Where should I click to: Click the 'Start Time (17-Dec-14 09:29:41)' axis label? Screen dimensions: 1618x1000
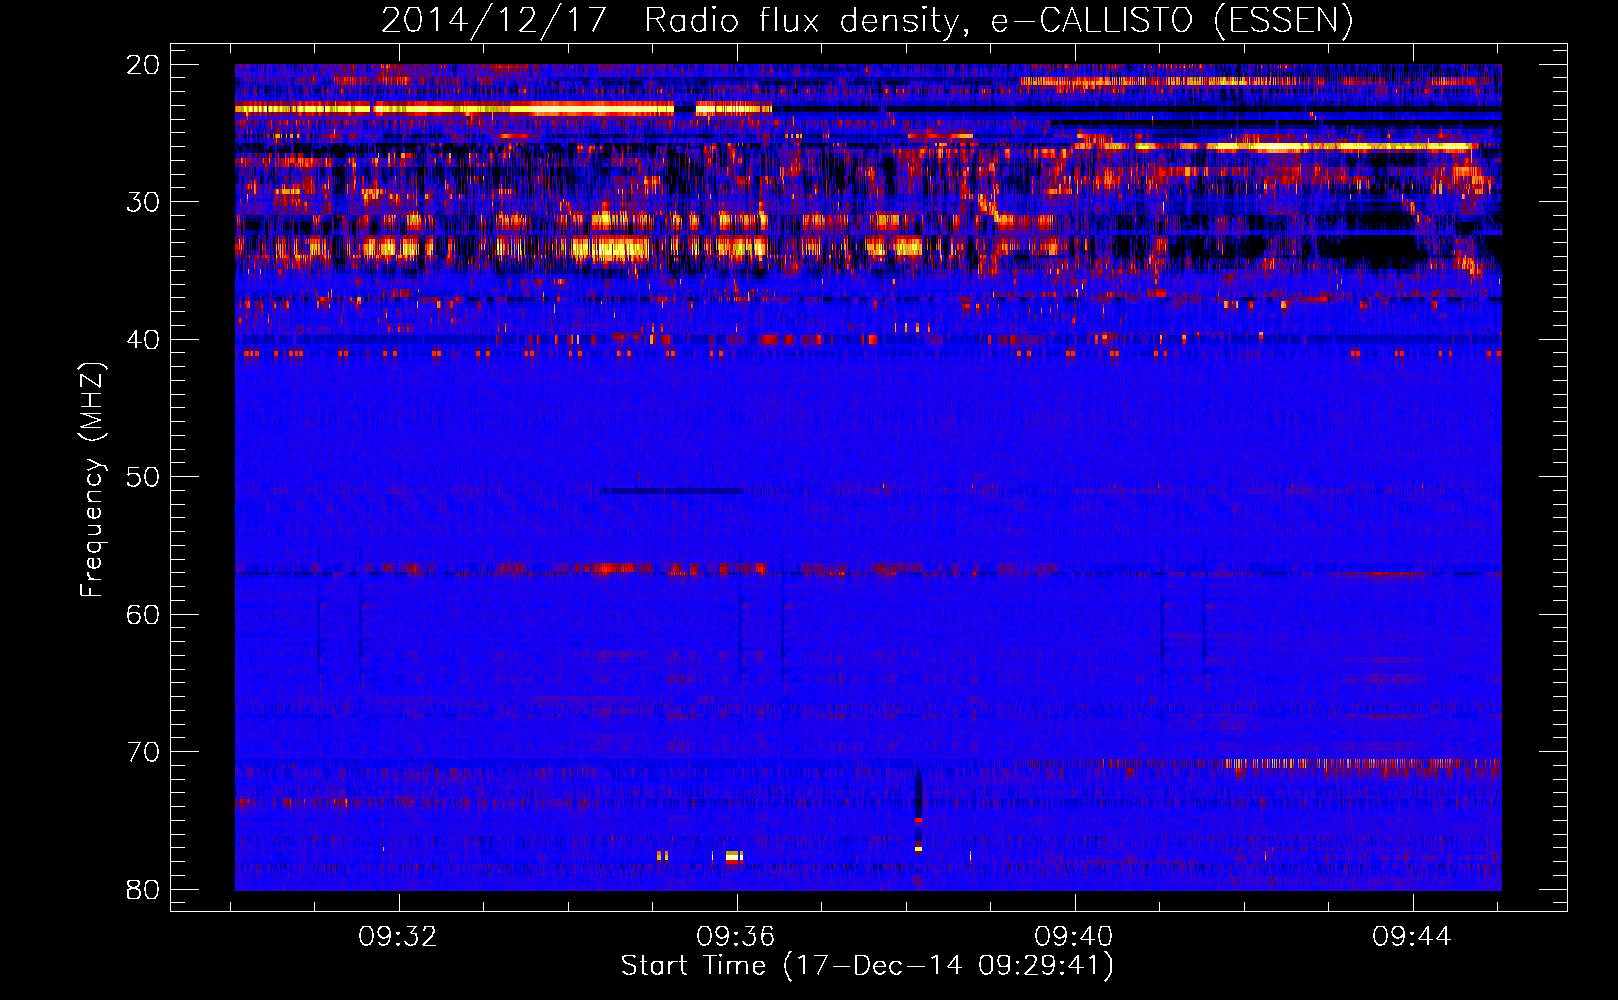867,966
